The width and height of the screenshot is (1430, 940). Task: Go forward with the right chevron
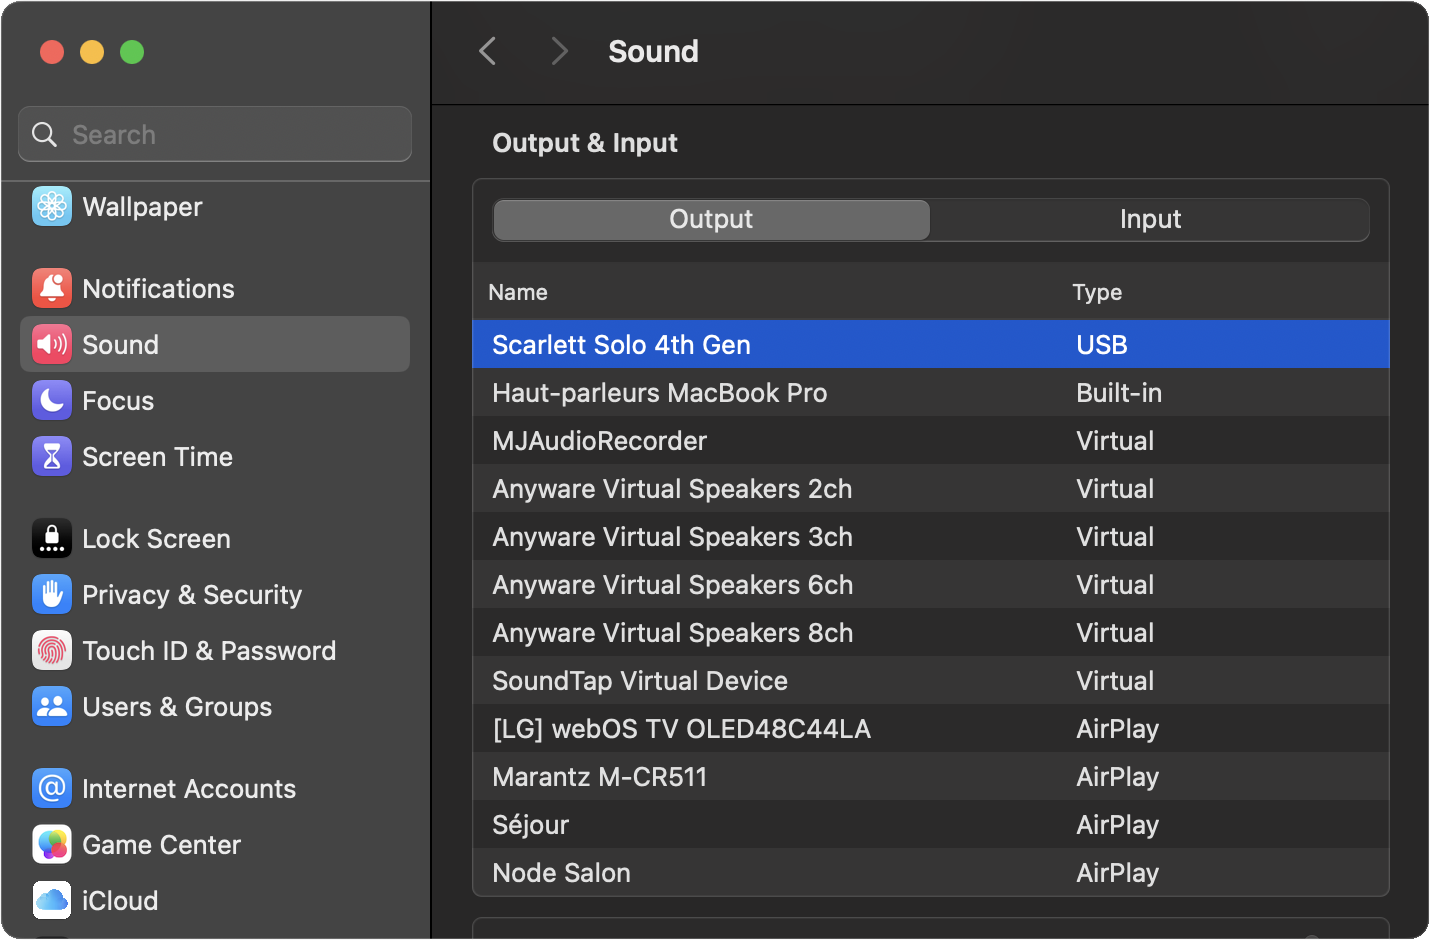[559, 51]
